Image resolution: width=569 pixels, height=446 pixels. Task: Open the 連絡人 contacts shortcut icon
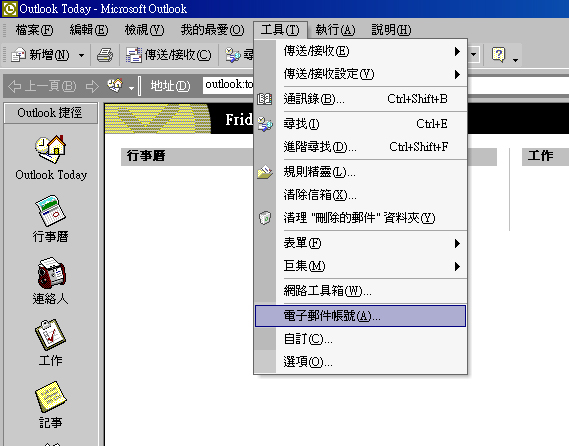tap(51, 273)
